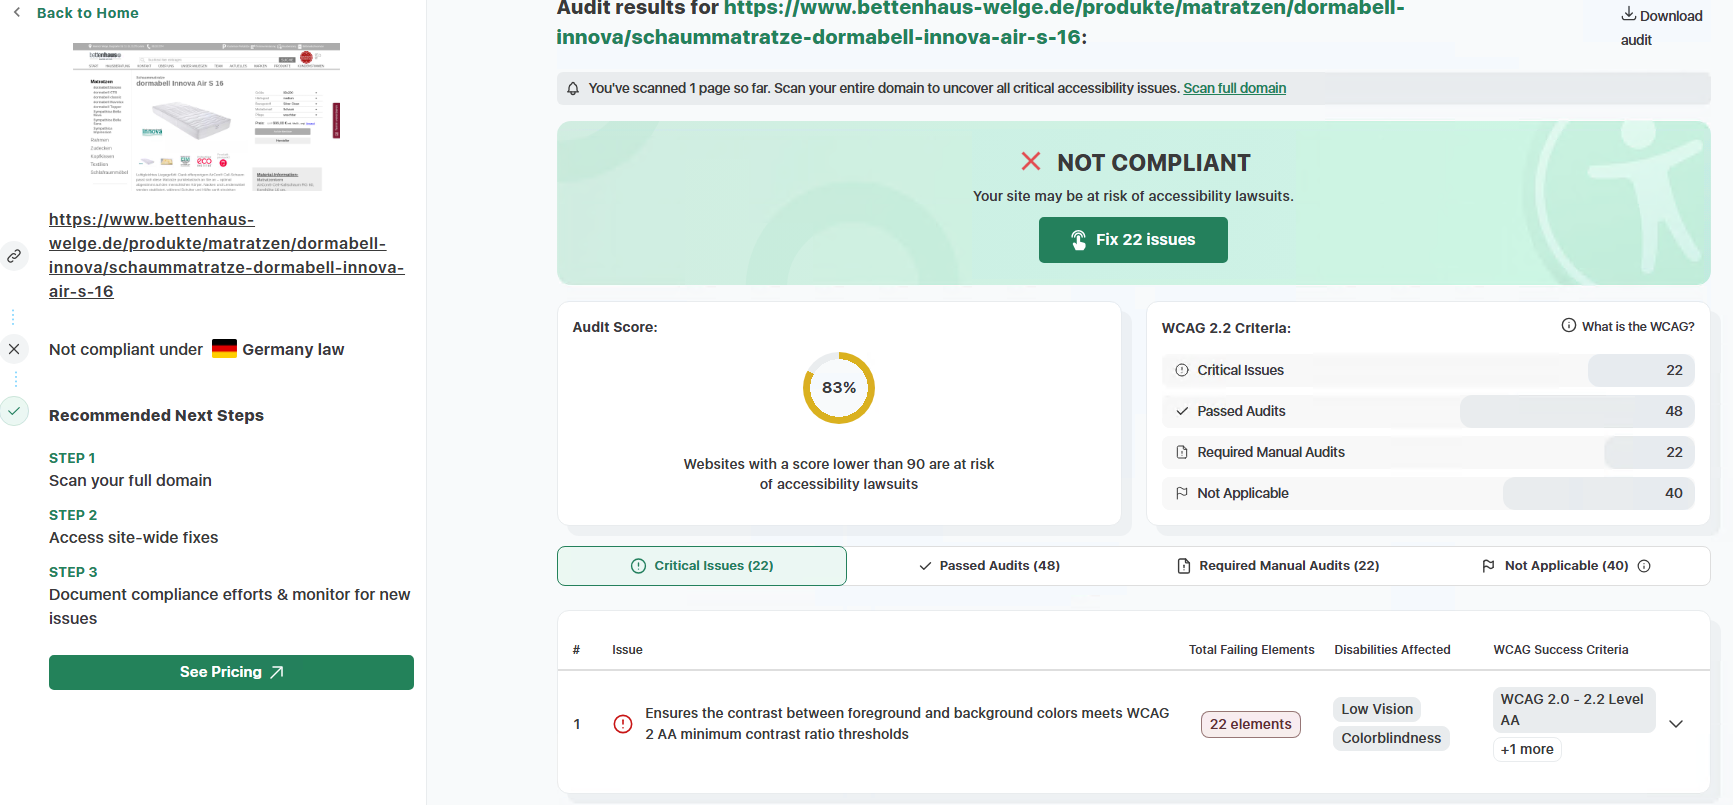Click the download audit icon
Screen dimensions: 1733x805
click(x=1628, y=14)
